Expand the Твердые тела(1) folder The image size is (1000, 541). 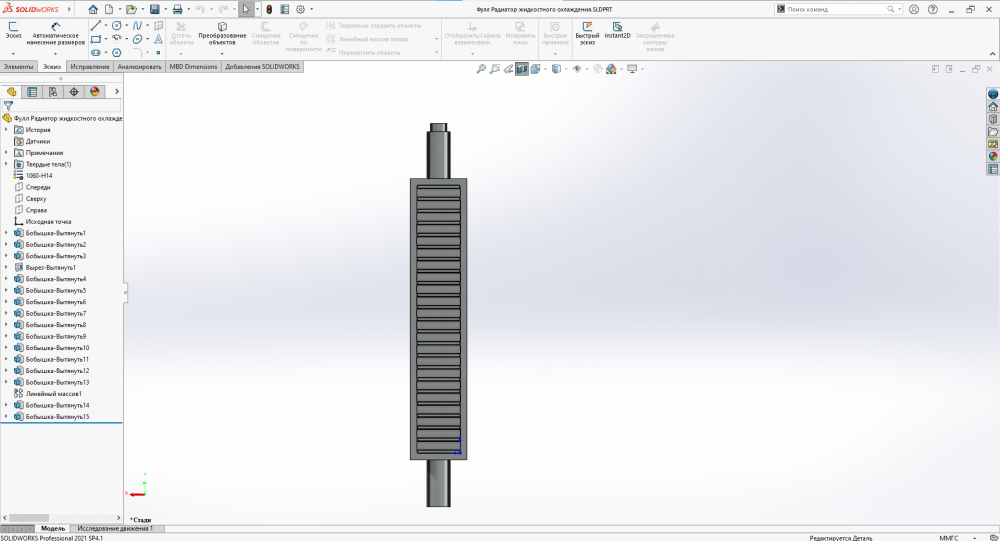(x=6, y=164)
